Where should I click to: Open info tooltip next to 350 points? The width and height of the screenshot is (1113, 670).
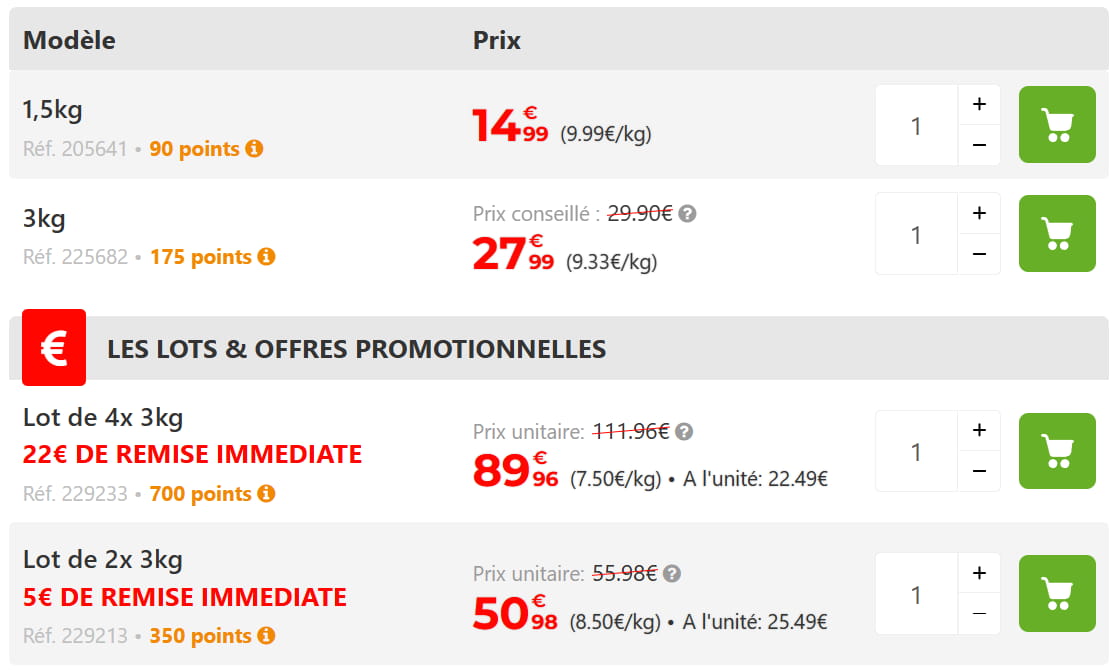pyautogui.click(x=264, y=635)
